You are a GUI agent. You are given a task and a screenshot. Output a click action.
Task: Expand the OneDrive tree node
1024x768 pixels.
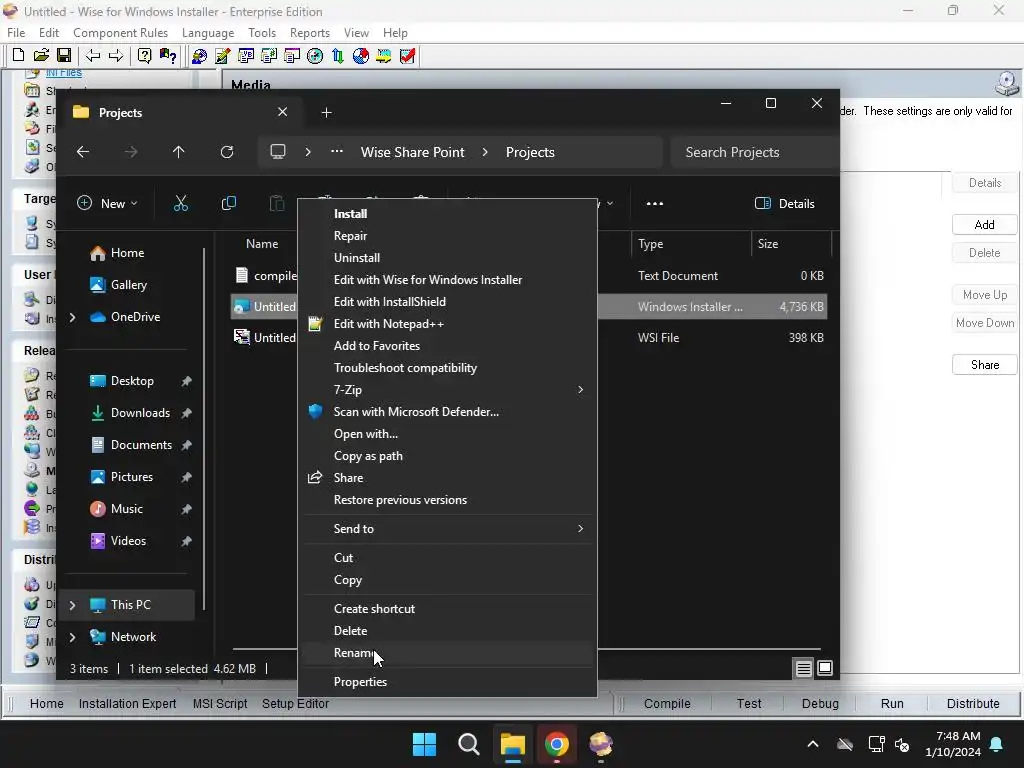(x=72, y=317)
